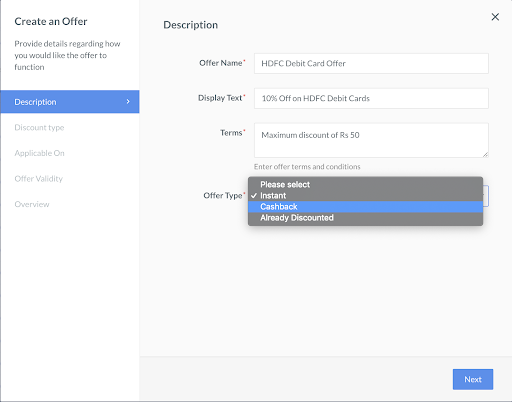This screenshot has height=402, width=512.
Task: Pick Already Discounted in the dropdown
Action: pos(365,218)
